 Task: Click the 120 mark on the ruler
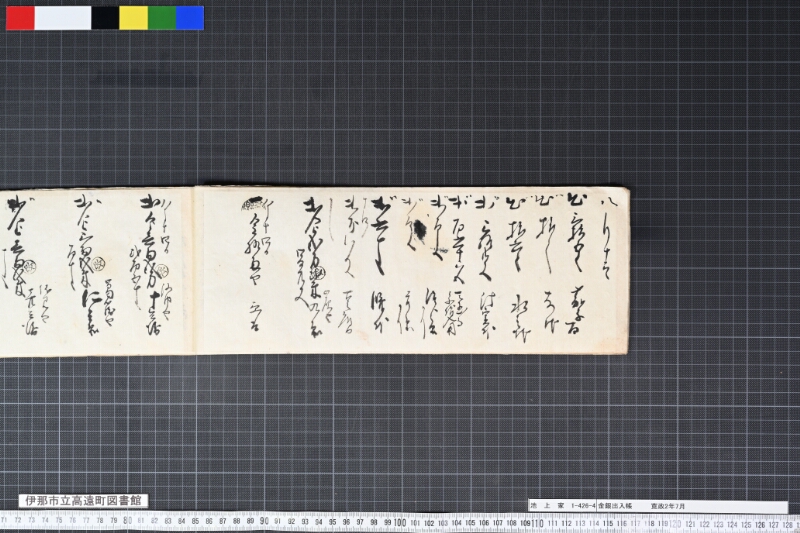(x=674, y=524)
